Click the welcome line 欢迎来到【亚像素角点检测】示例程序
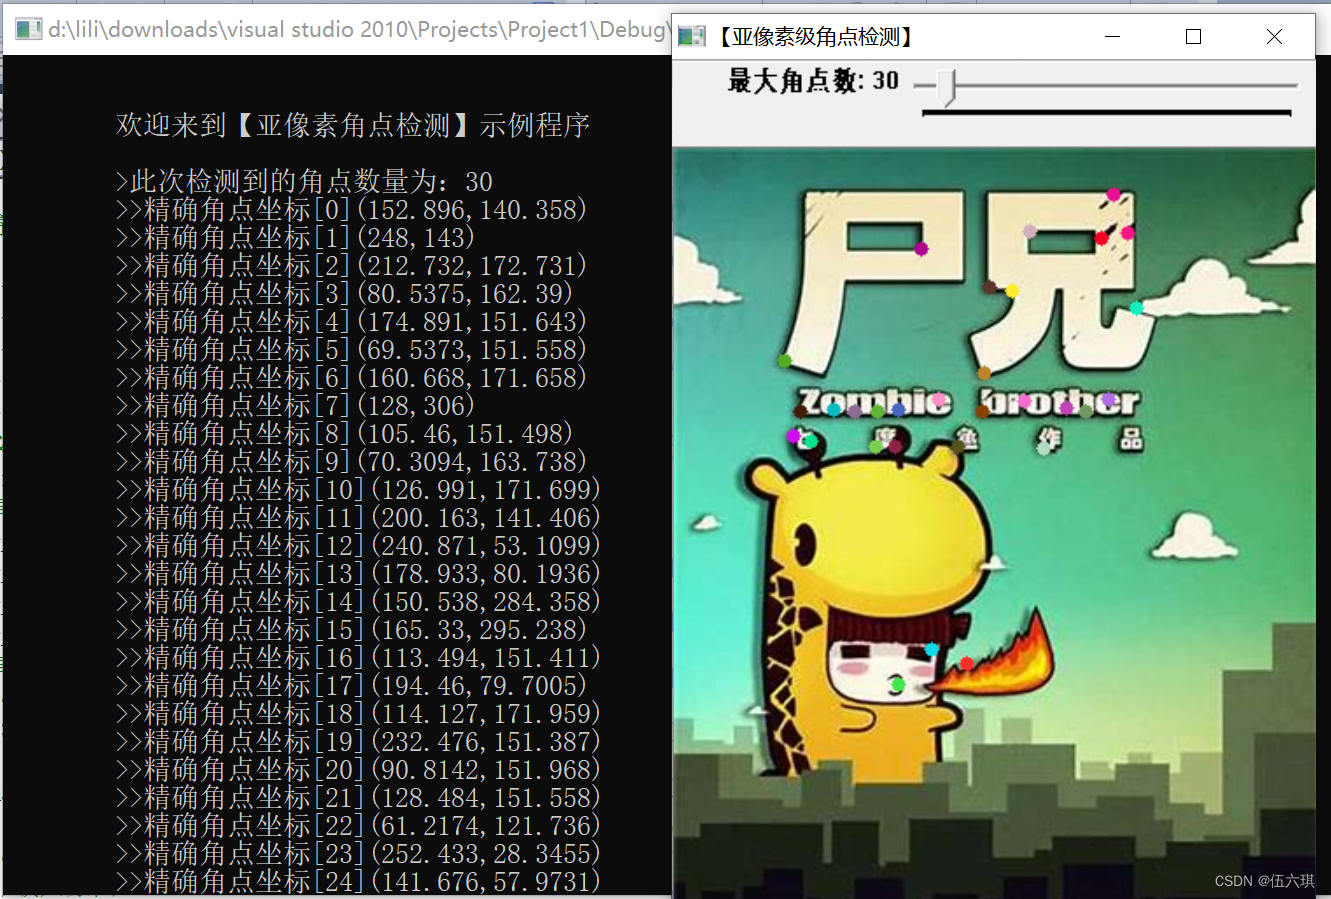Screen dimensions: 1331x899 pos(353,125)
